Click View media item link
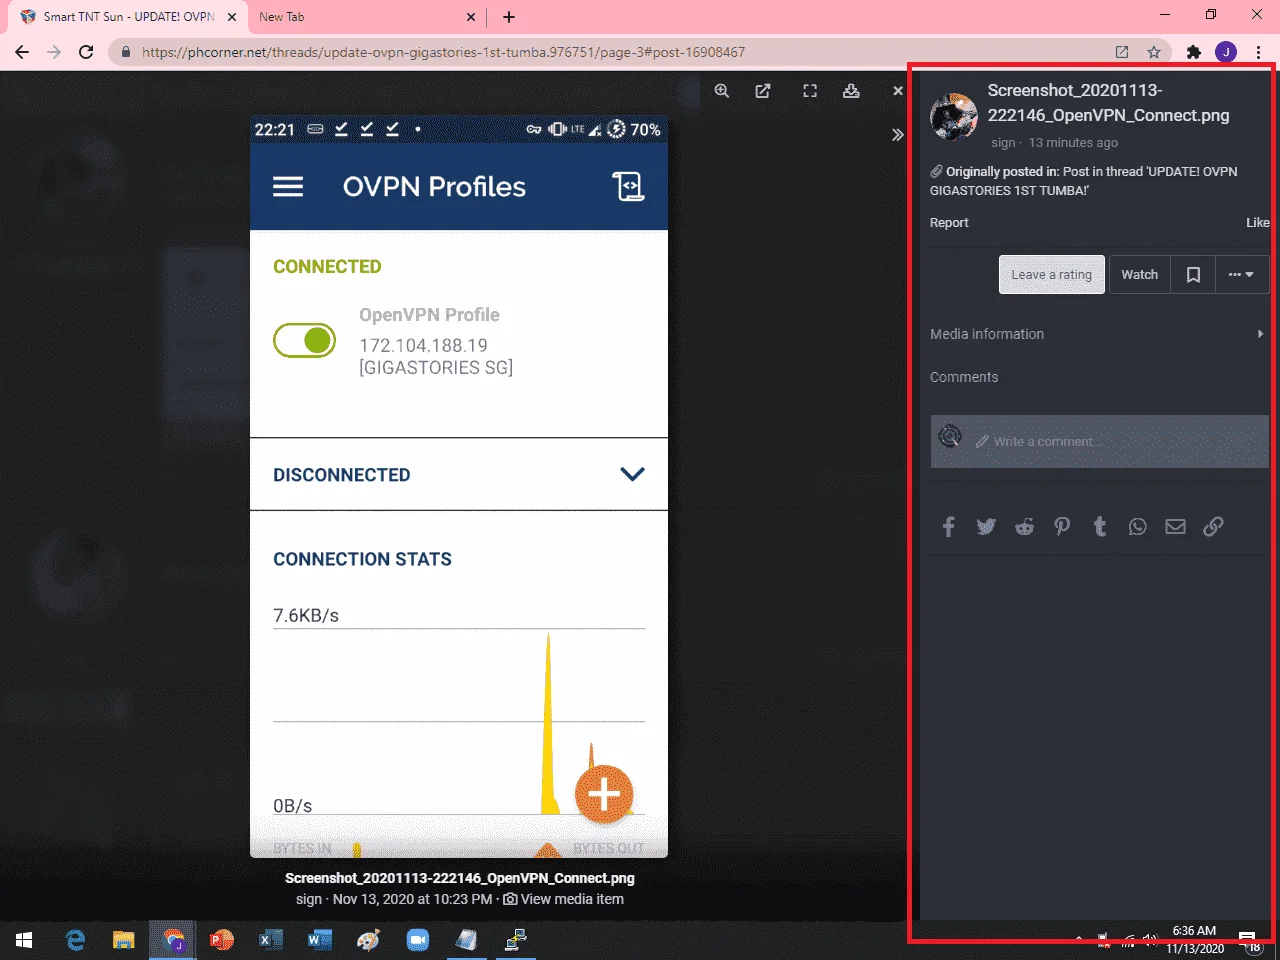Image resolution: width=1280 pixels, height=960 pixels. pyautogui.click(x=563, y=899)
